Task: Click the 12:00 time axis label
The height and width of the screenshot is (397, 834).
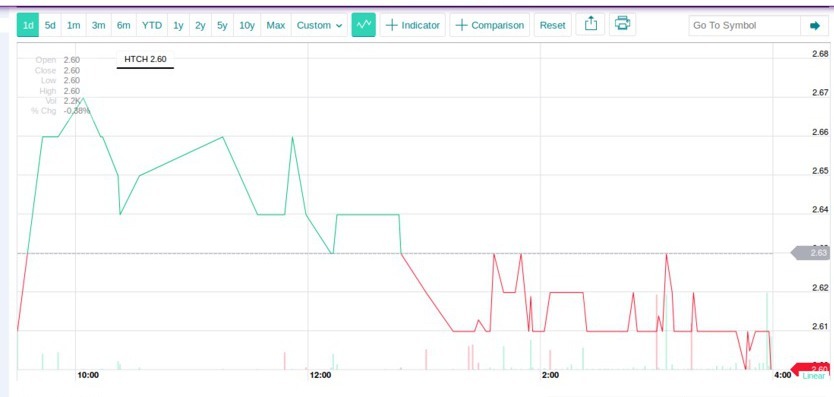Action: click(320, 375)
